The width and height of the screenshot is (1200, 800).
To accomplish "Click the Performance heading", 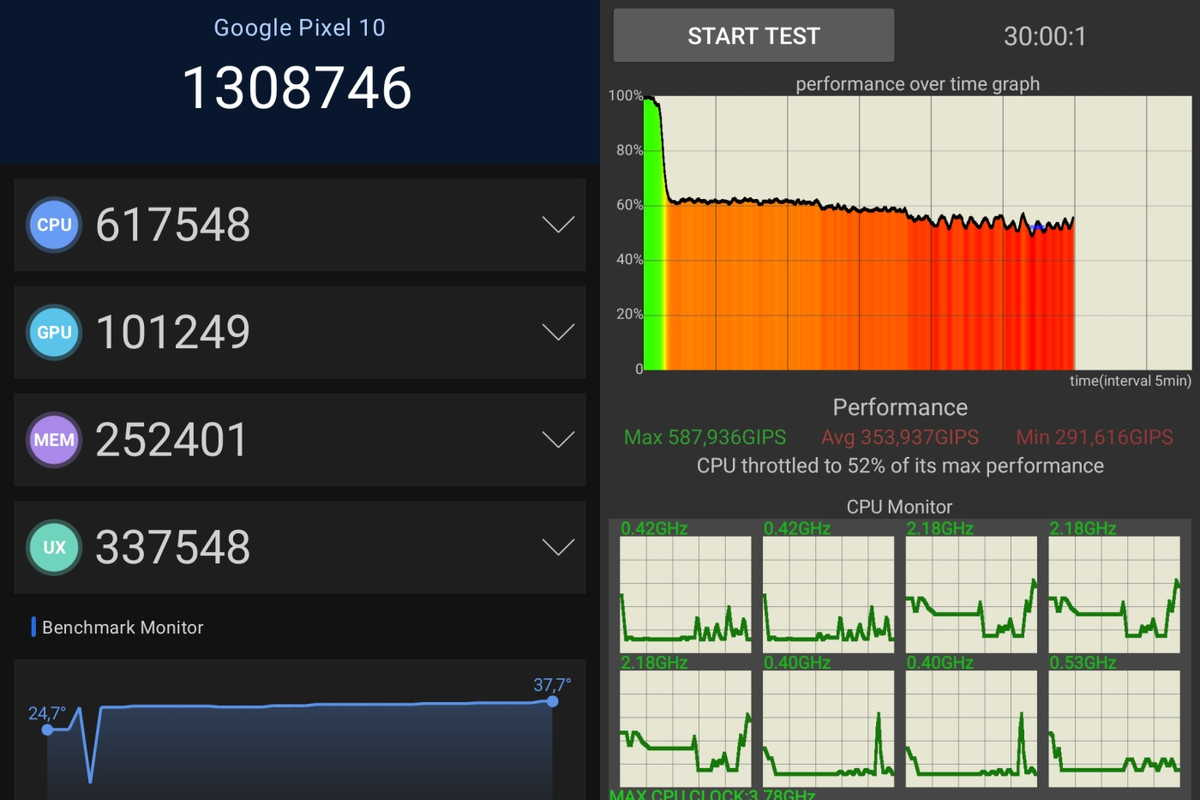I will 900,407.
